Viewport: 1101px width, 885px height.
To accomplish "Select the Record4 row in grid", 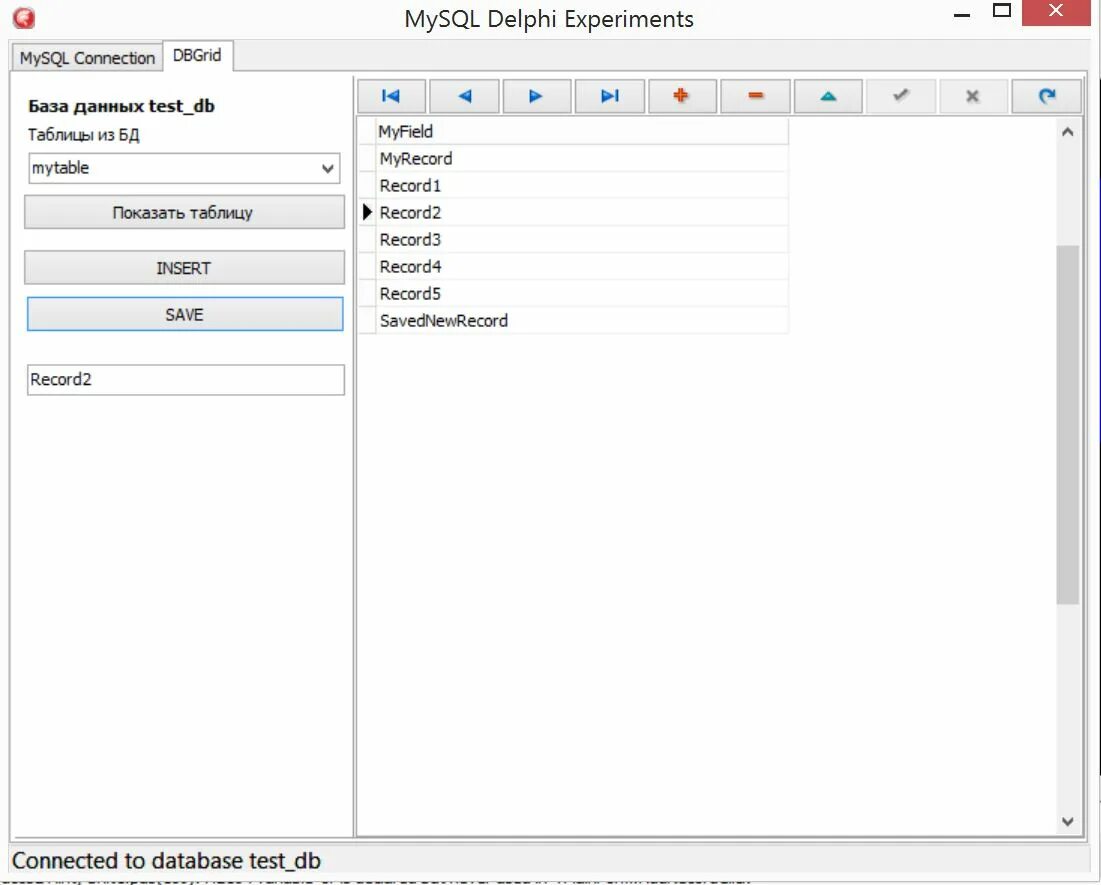I will (x=581, y=266).
